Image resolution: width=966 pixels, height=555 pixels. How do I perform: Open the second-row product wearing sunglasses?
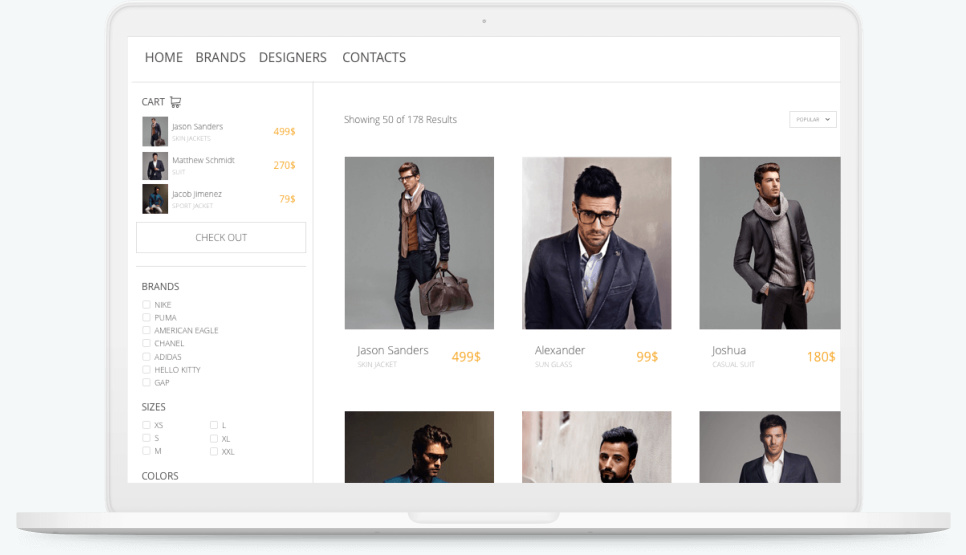point(420,447)
